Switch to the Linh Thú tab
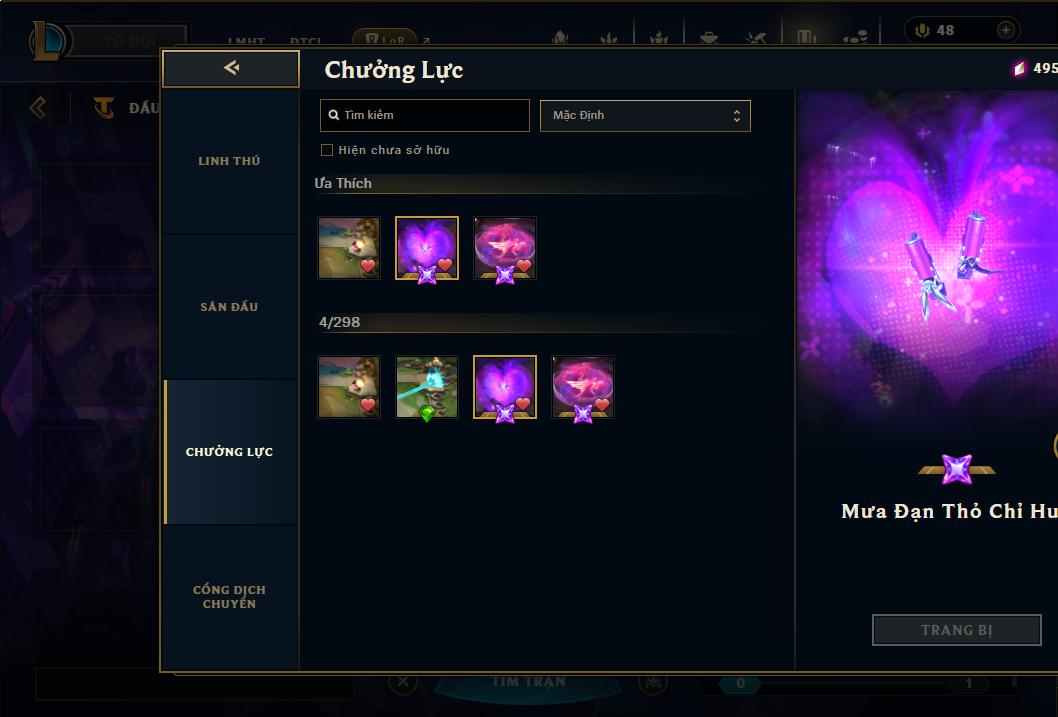Viewport: 1058px width, 717px height. [x=229, y=161]
